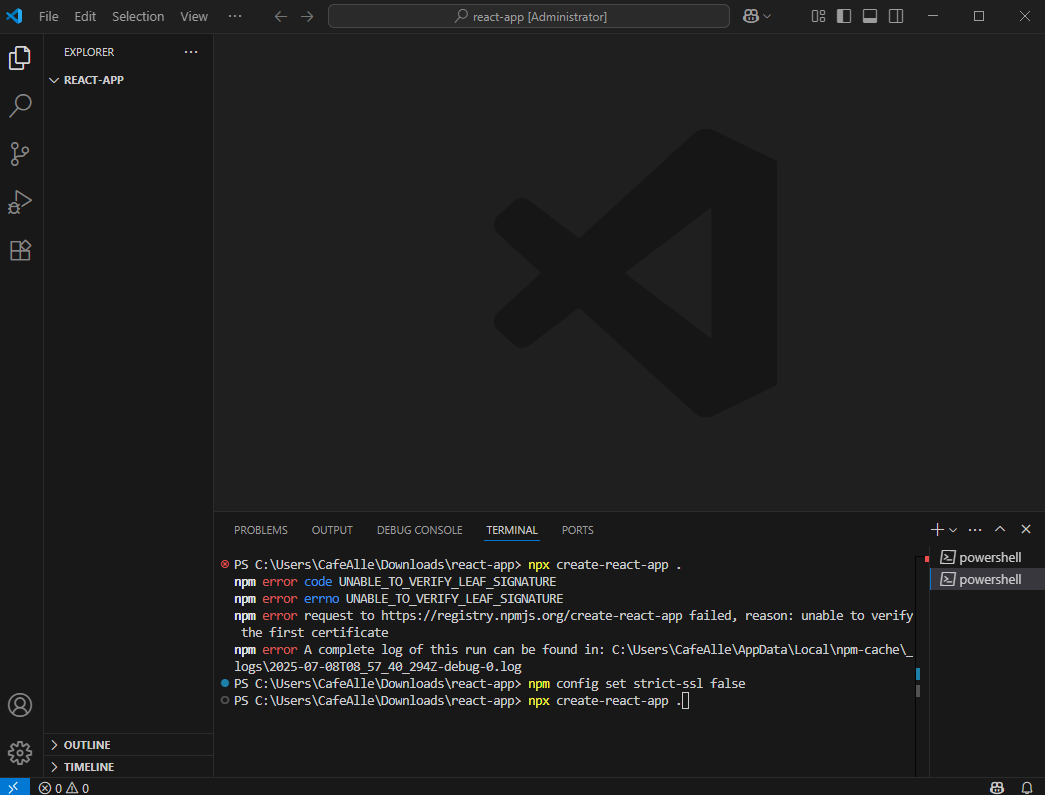1045x795 pixels.
Task: Switch to the PORTS tab
Action: click(x=577, y=530)
